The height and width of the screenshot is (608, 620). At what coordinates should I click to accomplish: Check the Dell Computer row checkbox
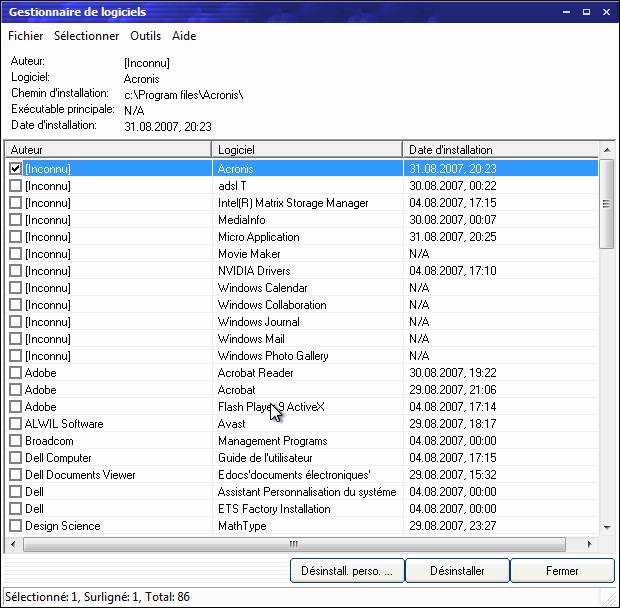[15, 458]
